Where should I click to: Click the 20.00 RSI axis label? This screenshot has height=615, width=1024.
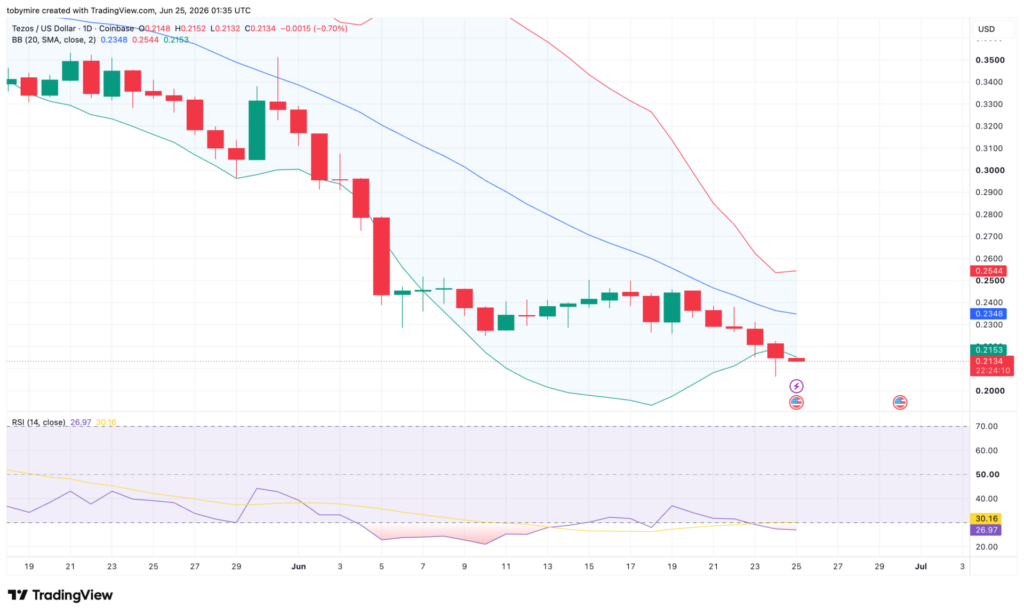coord(987,547)
